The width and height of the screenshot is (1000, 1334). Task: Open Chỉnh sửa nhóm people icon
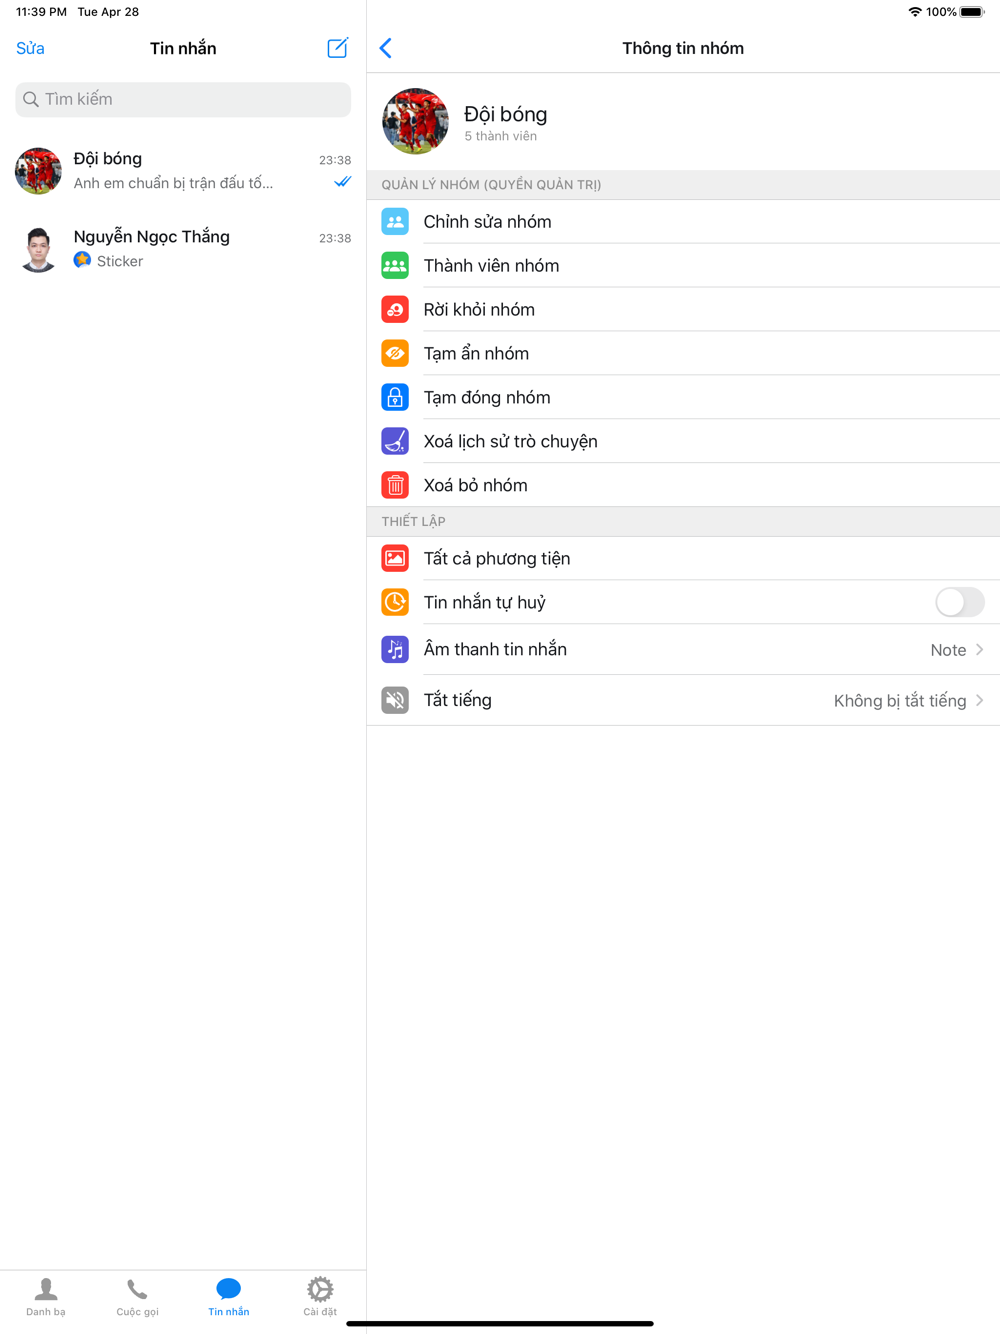click(x=395, y=222)
